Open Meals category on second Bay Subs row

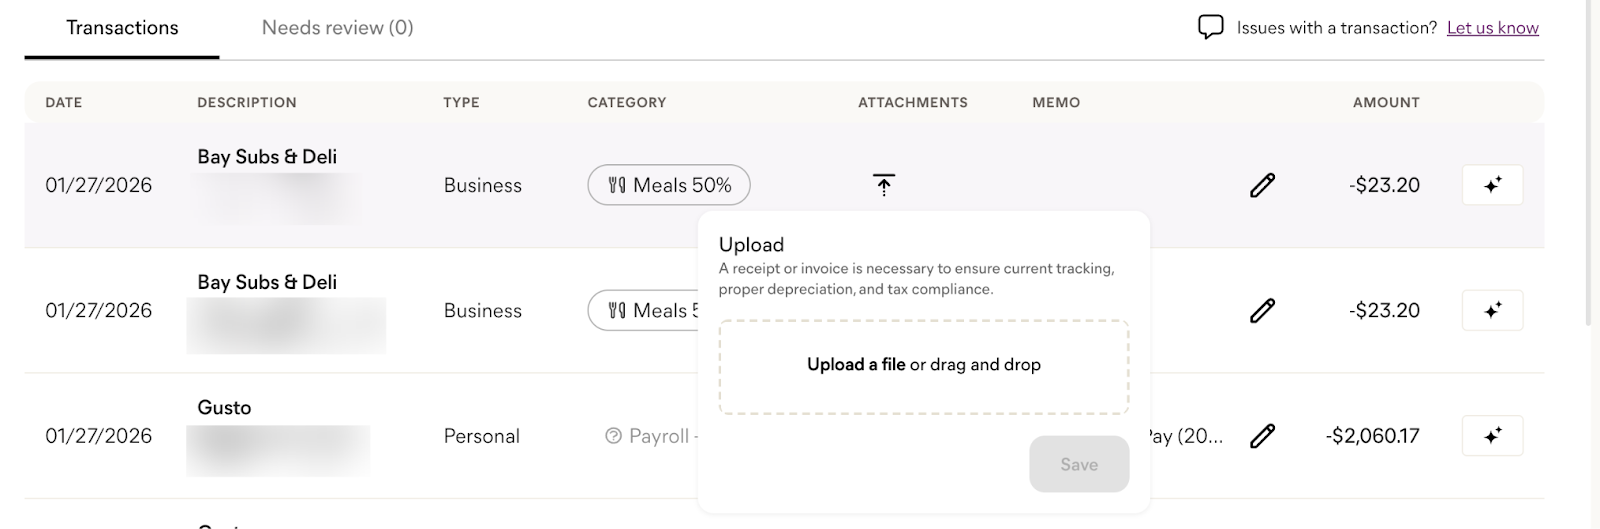[643, 311]
